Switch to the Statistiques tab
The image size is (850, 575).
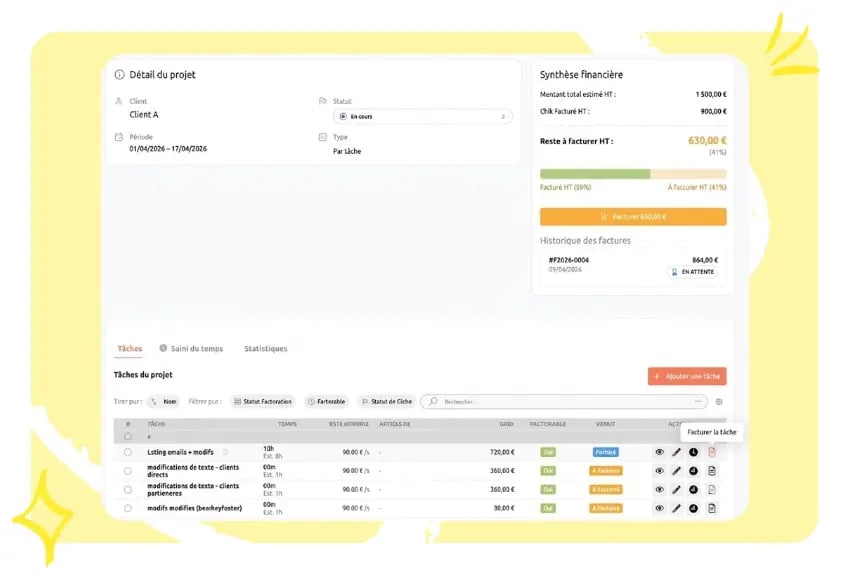(x=265, y=349)
